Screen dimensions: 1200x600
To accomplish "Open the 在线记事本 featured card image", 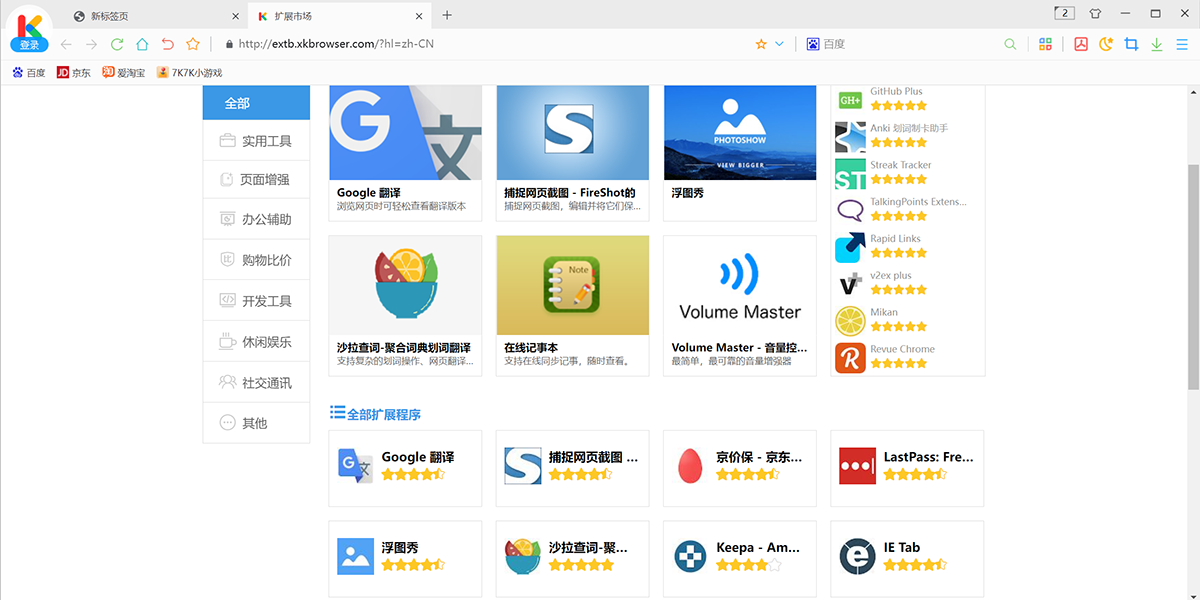I will [573, 285].
